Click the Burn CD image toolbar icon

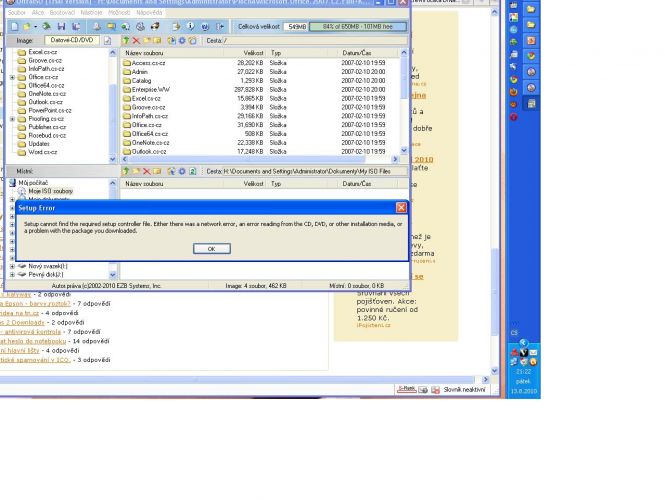click(155, 26)
